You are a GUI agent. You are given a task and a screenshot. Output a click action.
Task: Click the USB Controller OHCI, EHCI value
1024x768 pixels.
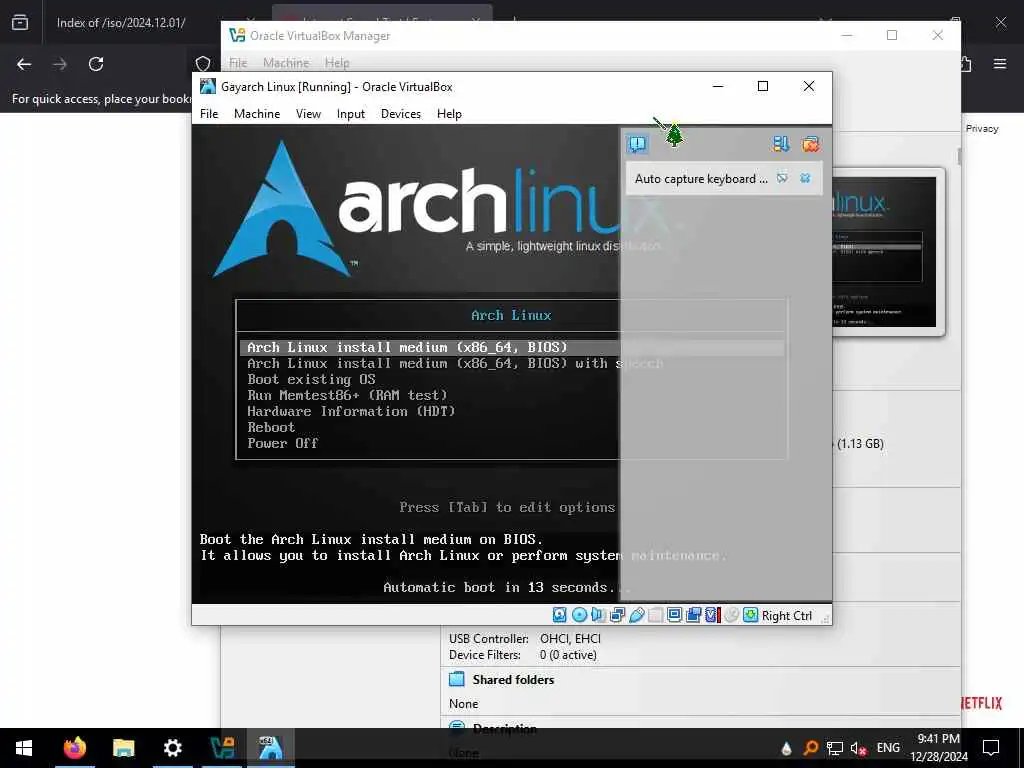(x=570, y=639)
